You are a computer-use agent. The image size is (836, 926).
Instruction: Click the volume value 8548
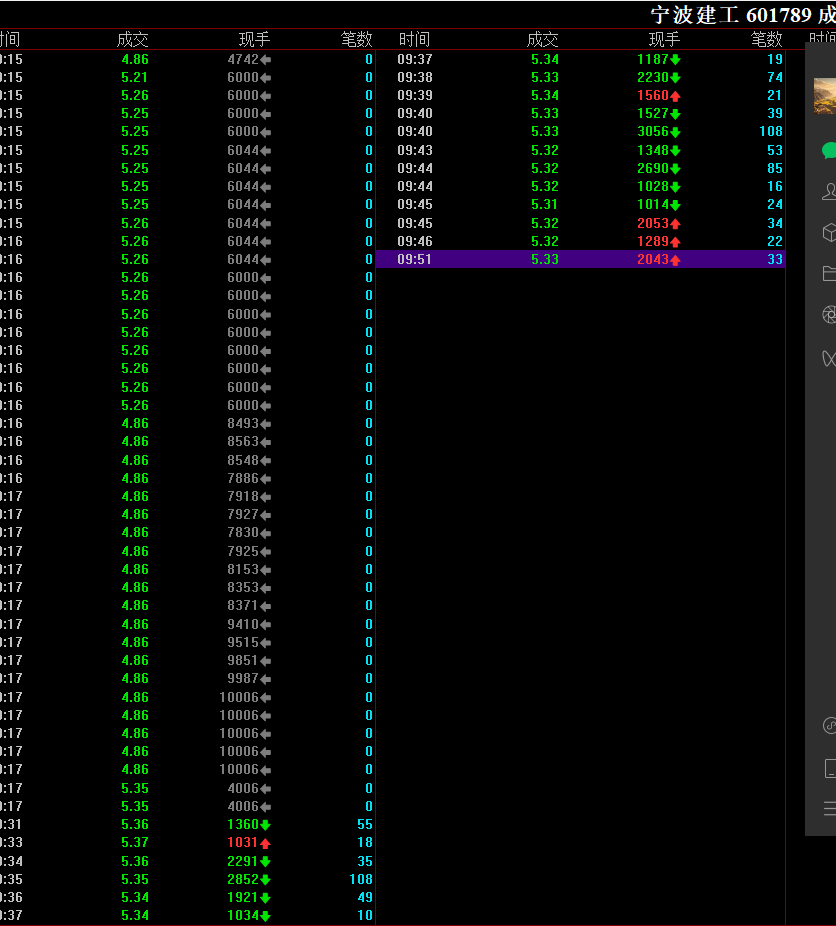(x=243, y=460)
